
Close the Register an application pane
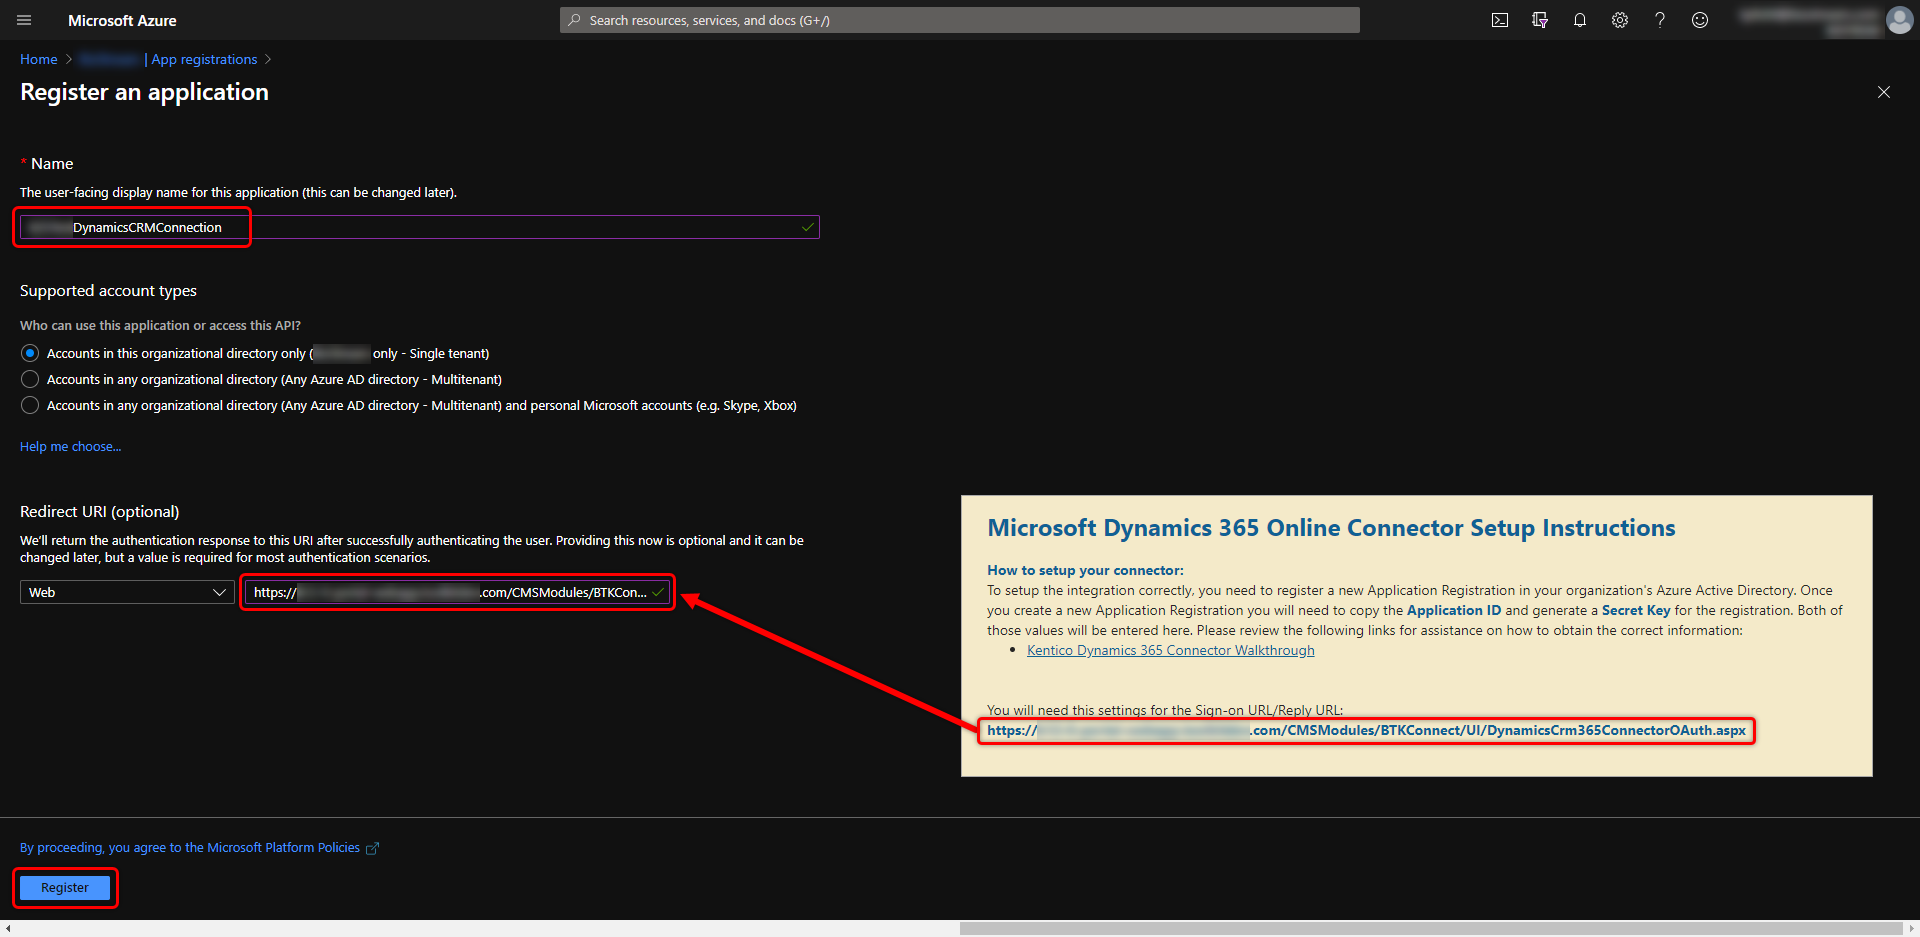coord(1884,92)
